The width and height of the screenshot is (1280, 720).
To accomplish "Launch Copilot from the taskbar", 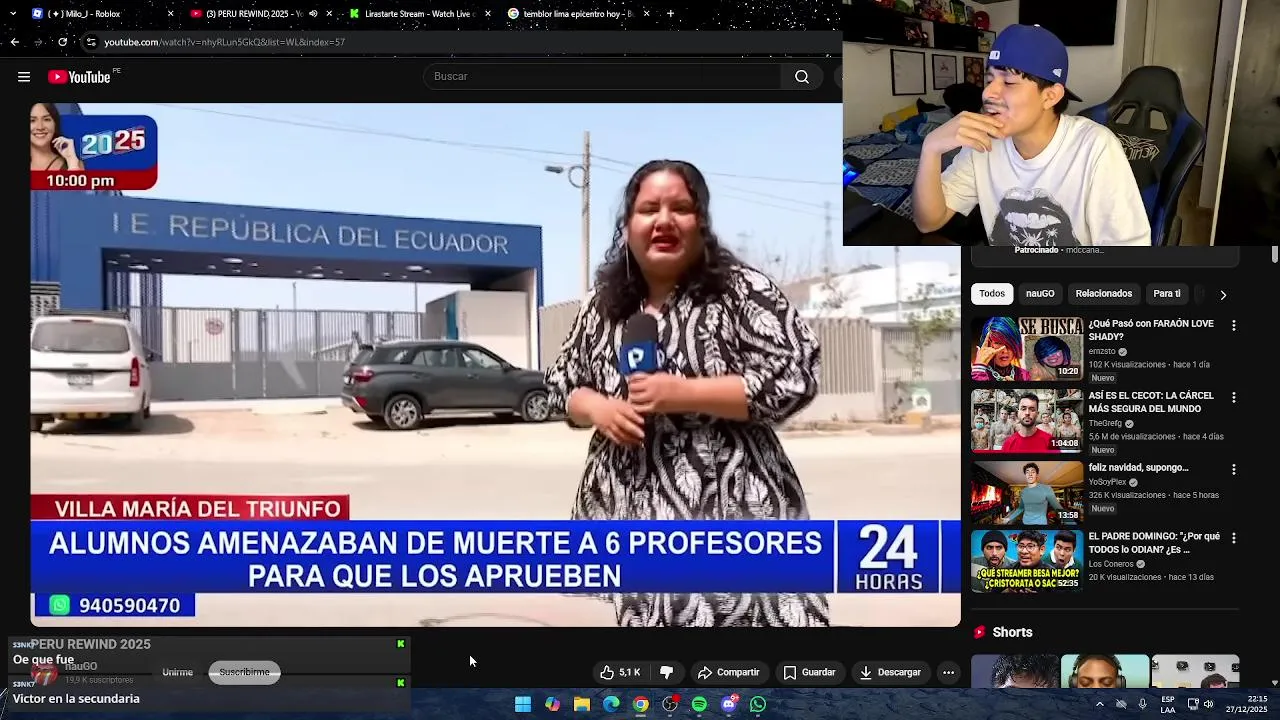I will 552,704.
